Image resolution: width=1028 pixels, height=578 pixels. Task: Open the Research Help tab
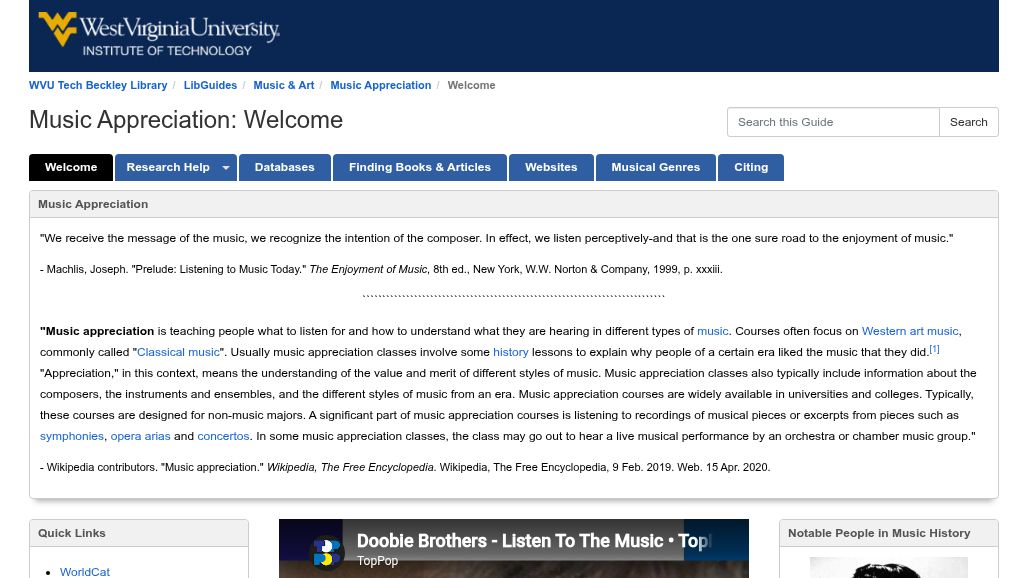coord(168,168)
